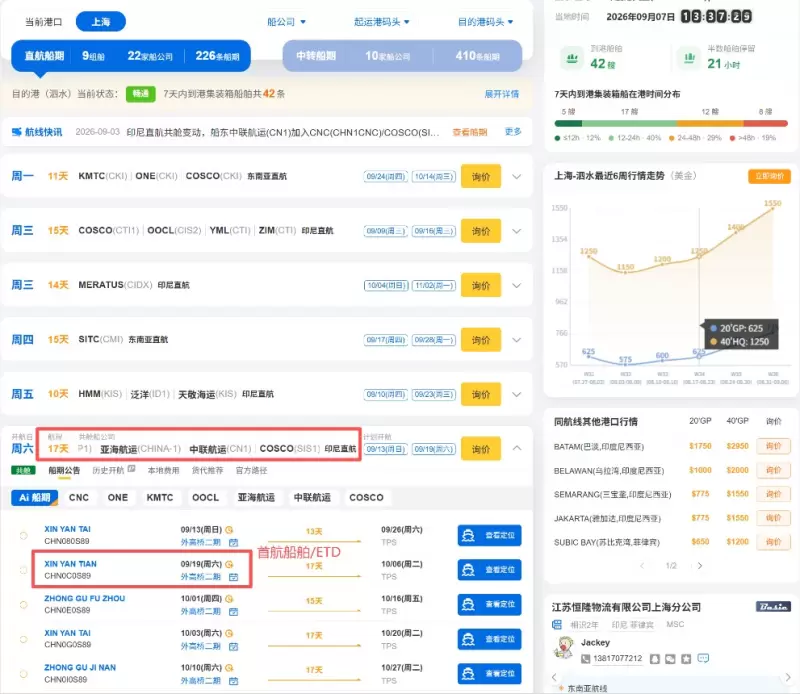Go to previous page of 同航线其他港口行情
Viewport: 800px width, 694px height.
pos(642,565)
